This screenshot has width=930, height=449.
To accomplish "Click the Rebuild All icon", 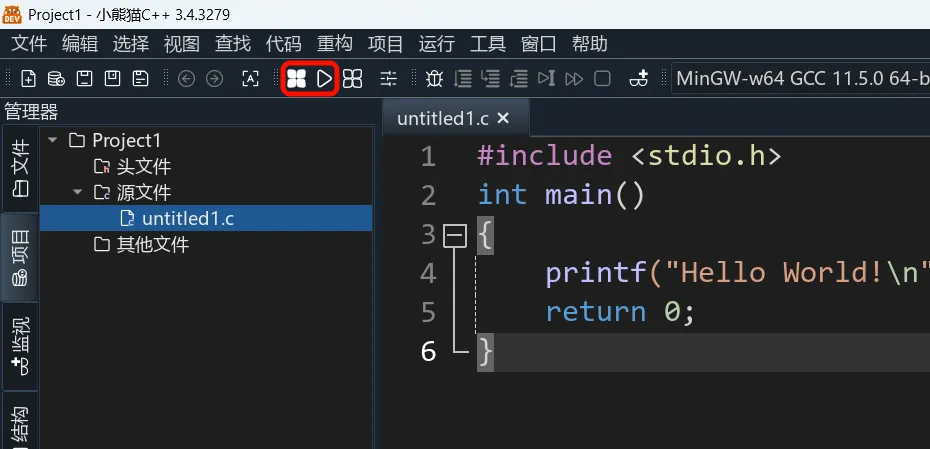I will (352, 78).
